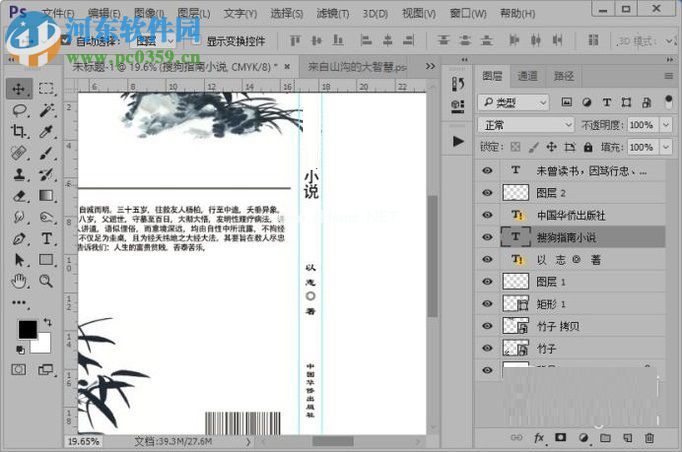Select the History Brush tool

coord(46,174)
